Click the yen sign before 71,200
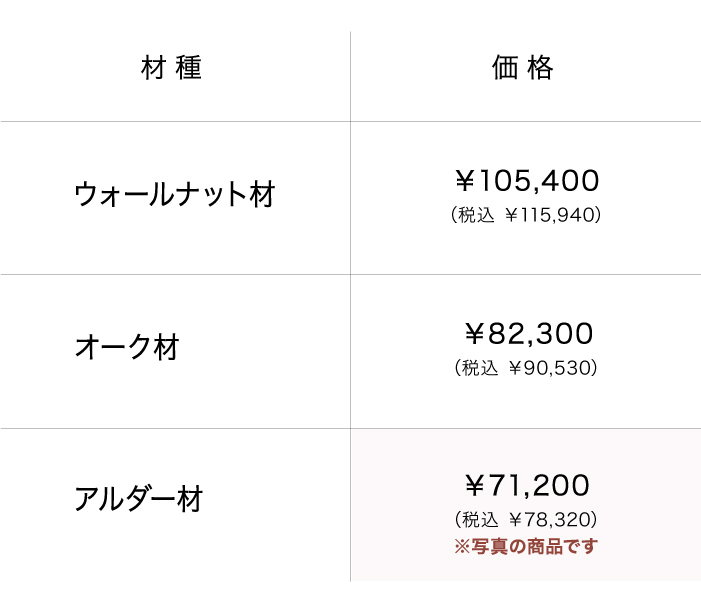 pyautogui.click(x=476, y=486)
